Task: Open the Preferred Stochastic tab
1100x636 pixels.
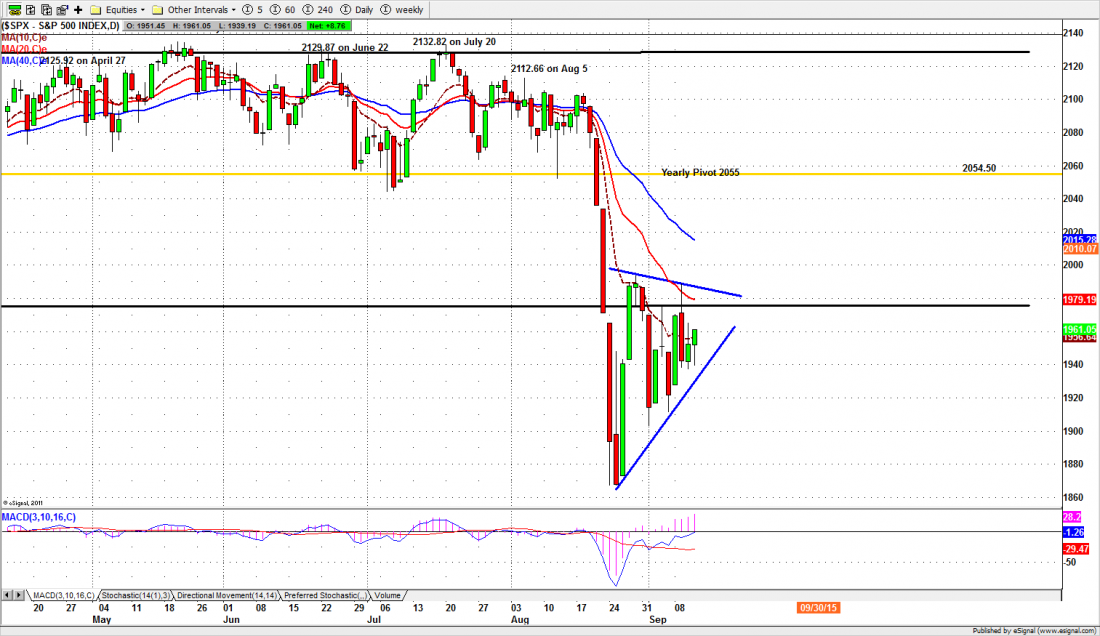Action: pos(327,595)
